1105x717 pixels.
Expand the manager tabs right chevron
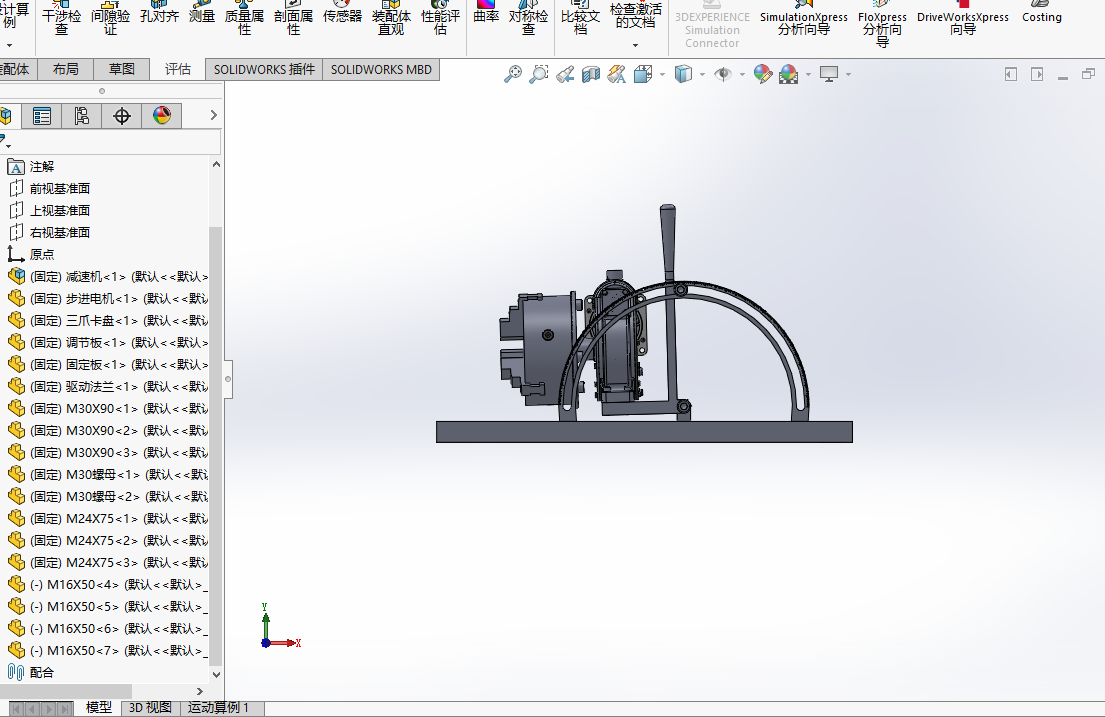click(213, 116)
